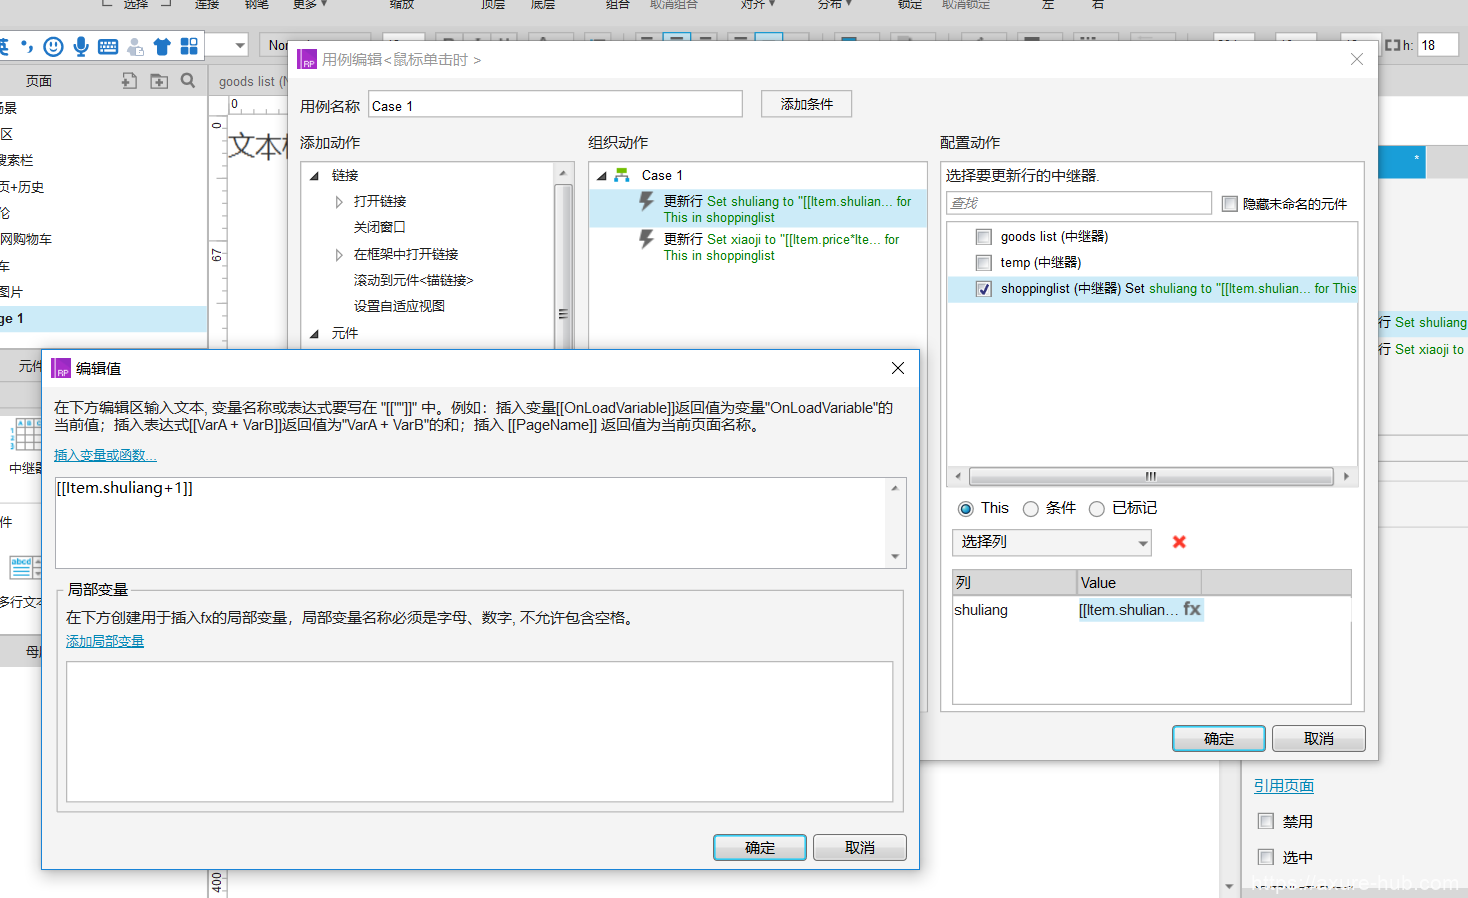
Task: Click the fx icon beside shuliang value
Action: click(x=1192, y=609)
